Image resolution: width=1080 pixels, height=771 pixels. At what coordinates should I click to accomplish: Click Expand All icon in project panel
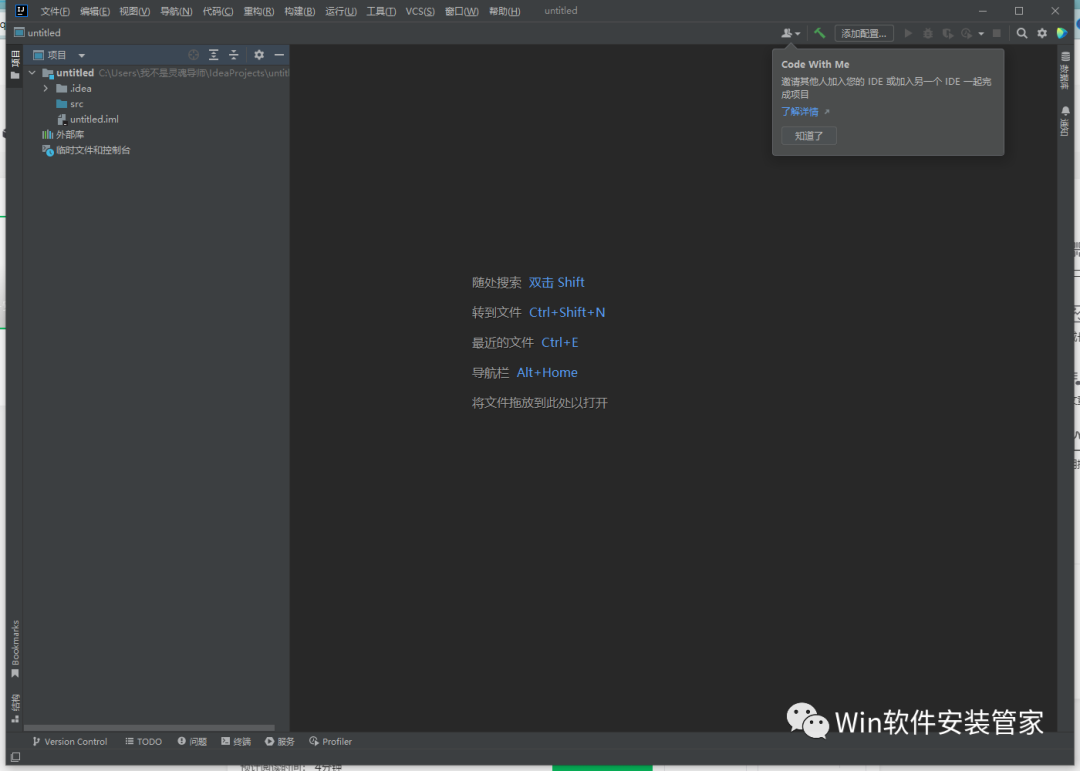[x=214, y=55]
